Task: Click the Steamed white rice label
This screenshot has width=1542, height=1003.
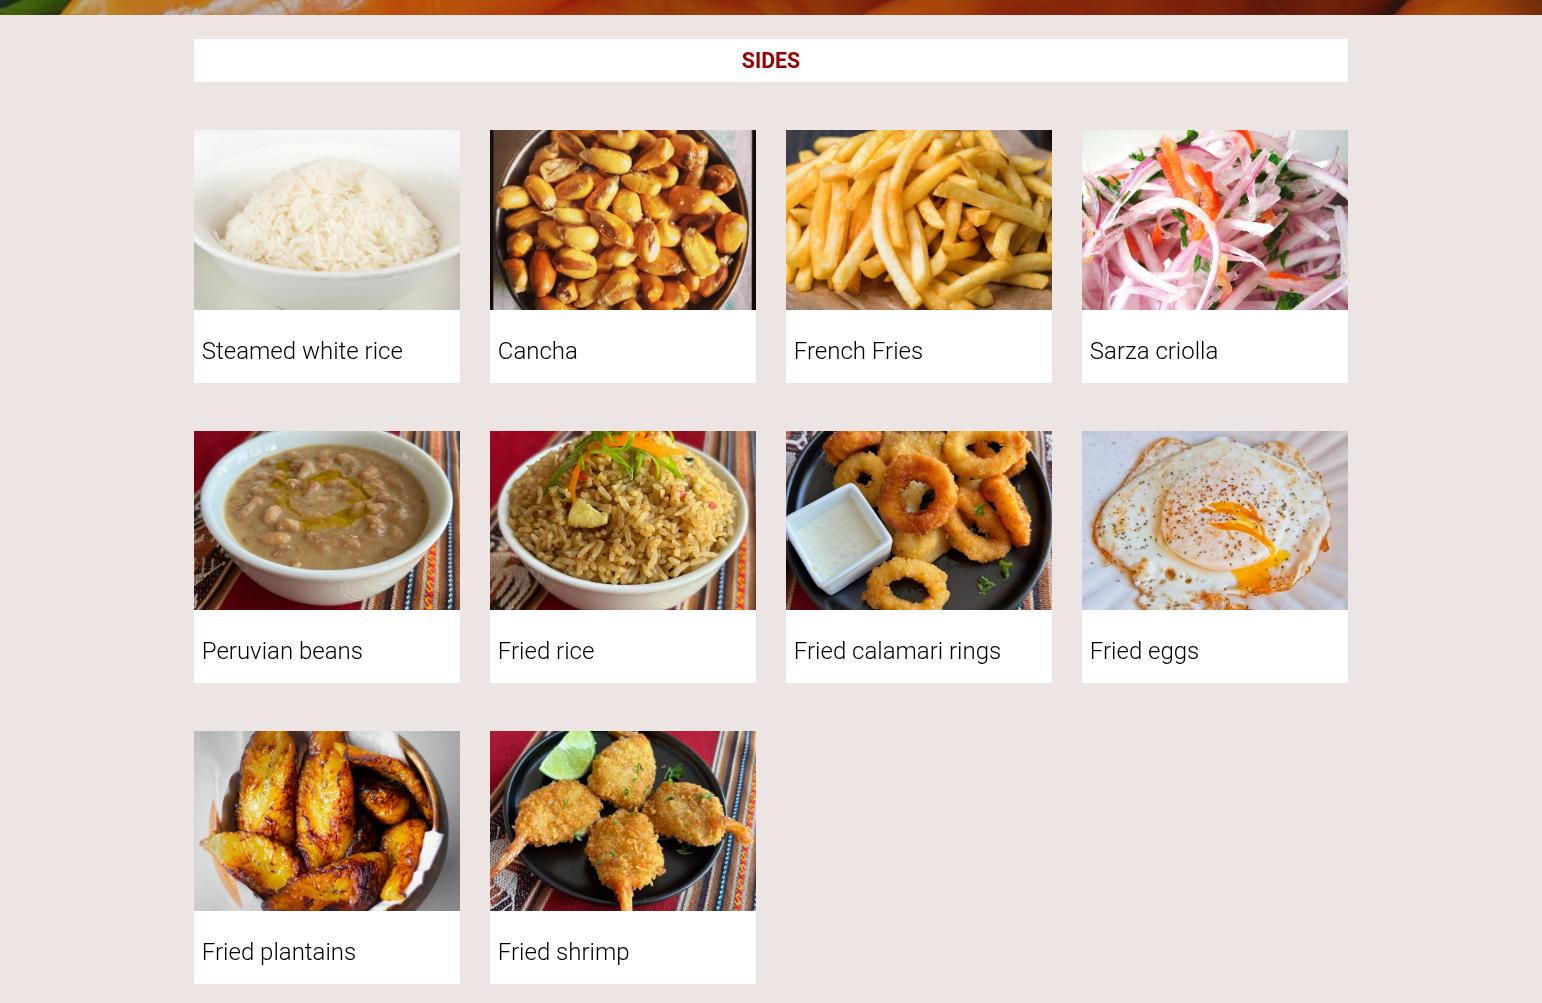Action: (302, 351)
